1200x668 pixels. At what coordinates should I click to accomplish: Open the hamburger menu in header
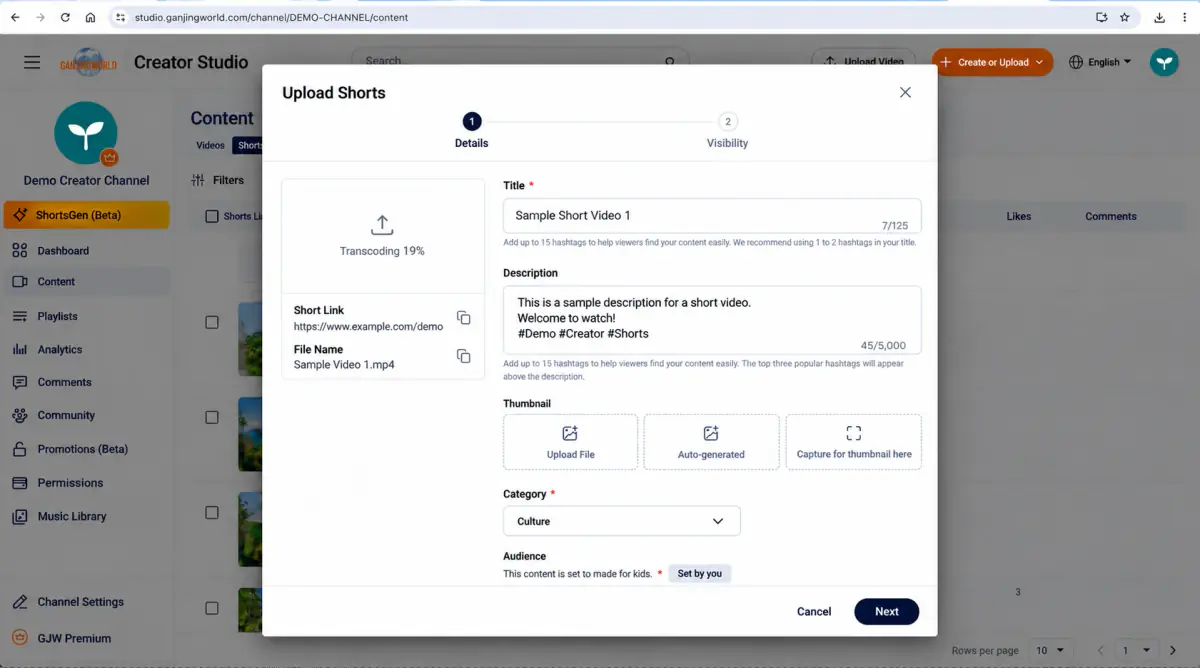32,62
